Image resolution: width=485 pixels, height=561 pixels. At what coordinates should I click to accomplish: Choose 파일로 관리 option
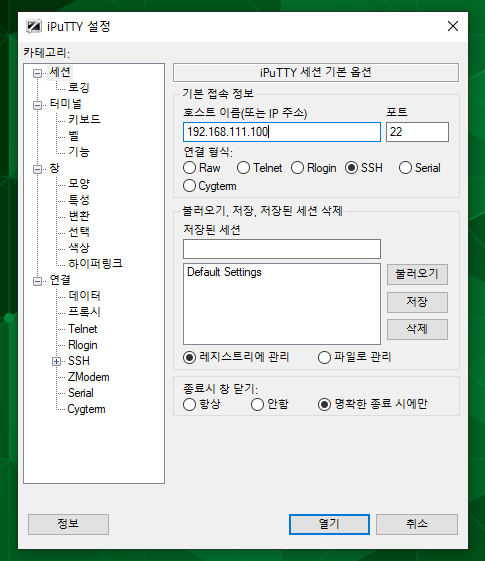pyautogui.click(x=354, y=357)
